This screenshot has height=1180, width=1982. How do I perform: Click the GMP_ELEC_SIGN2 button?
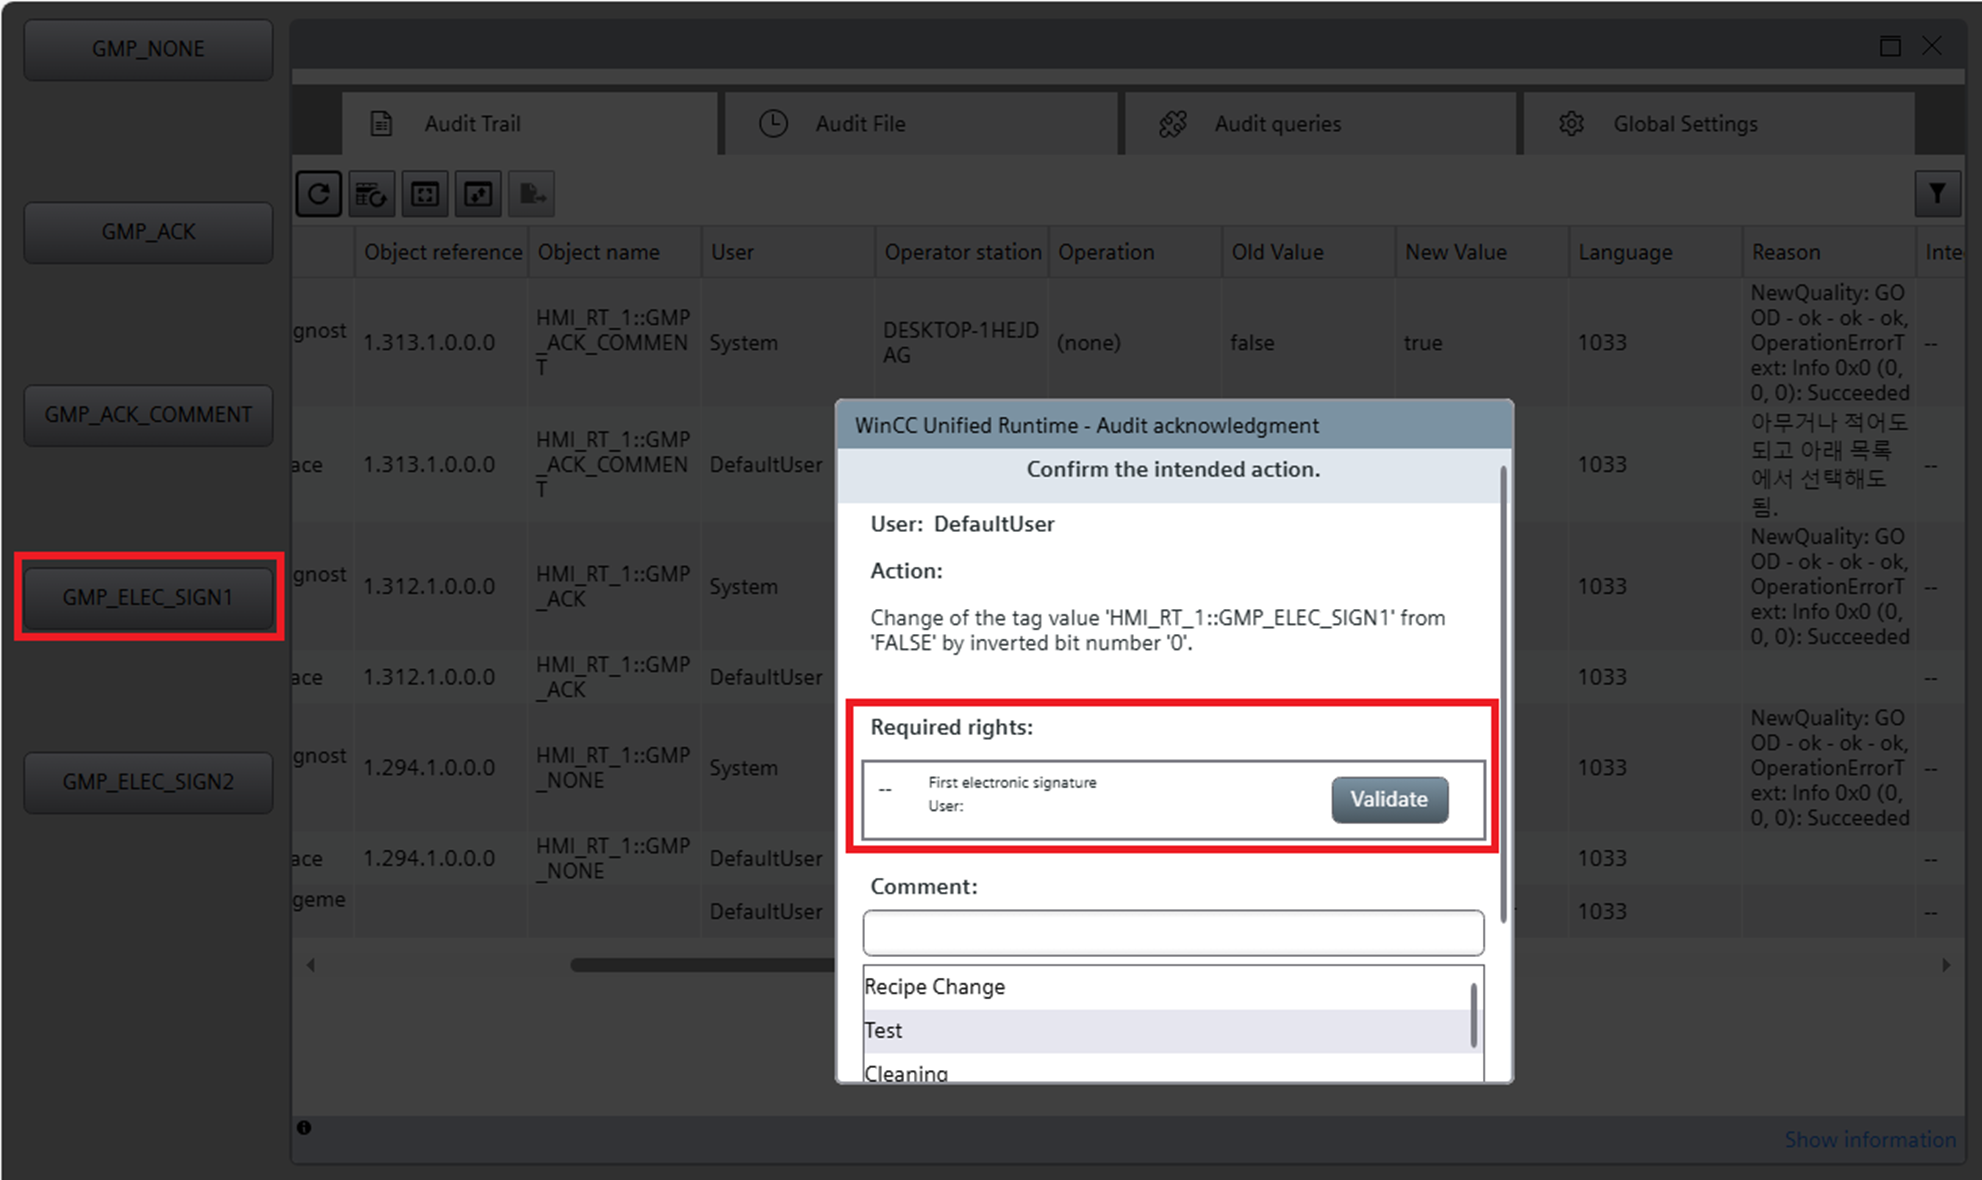pos(148,782)
